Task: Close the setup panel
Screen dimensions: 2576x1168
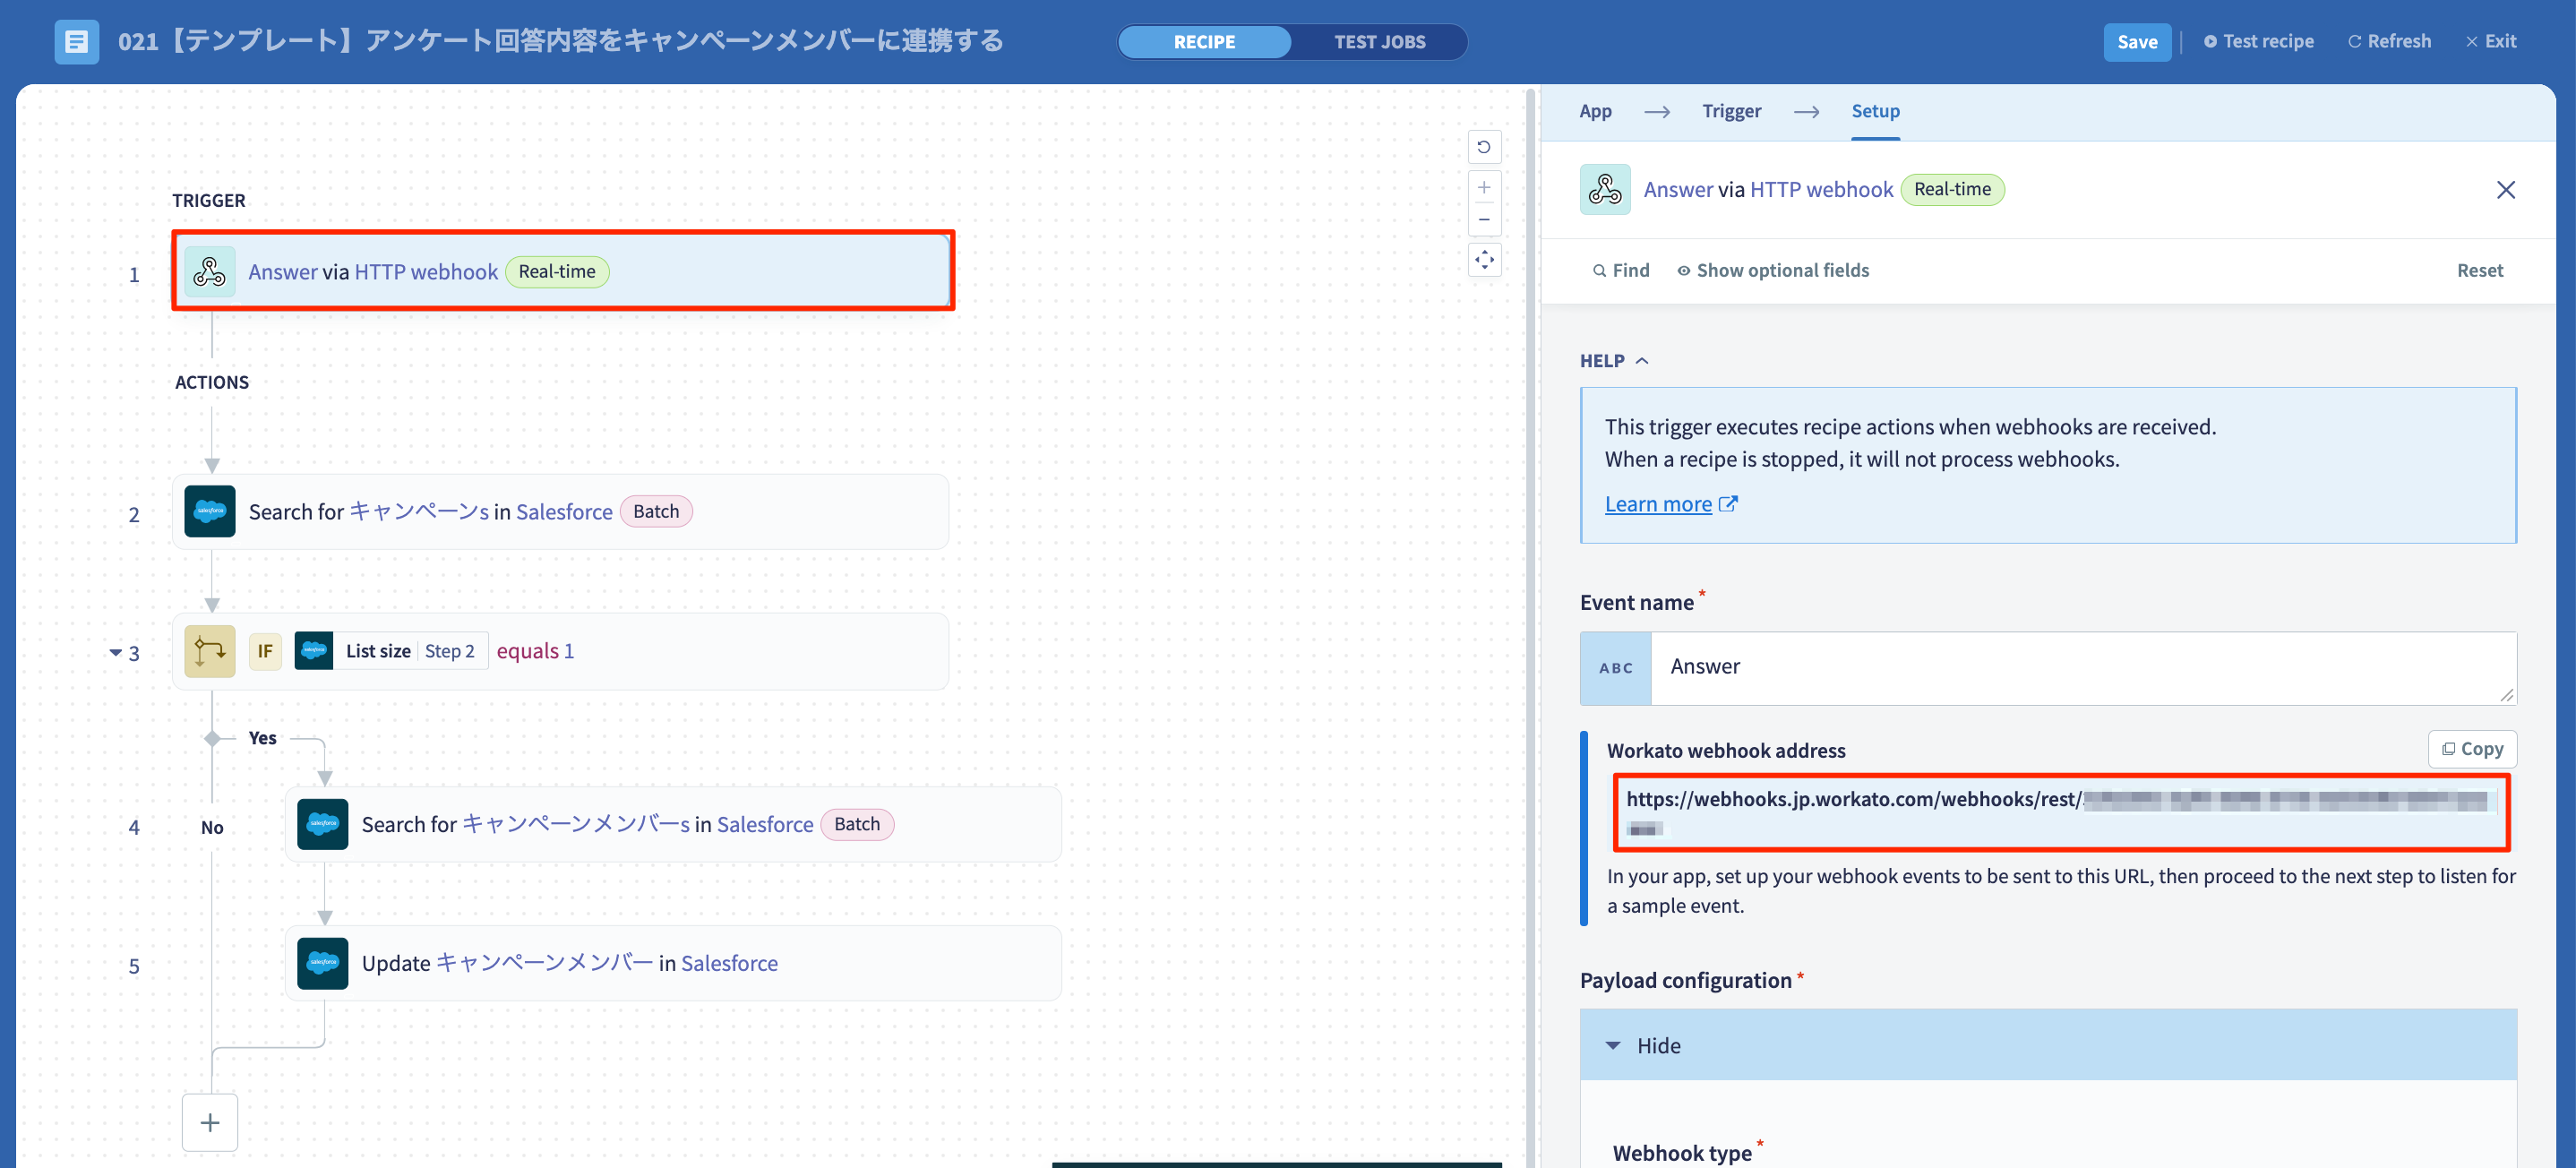Action: pos(2505,189)
